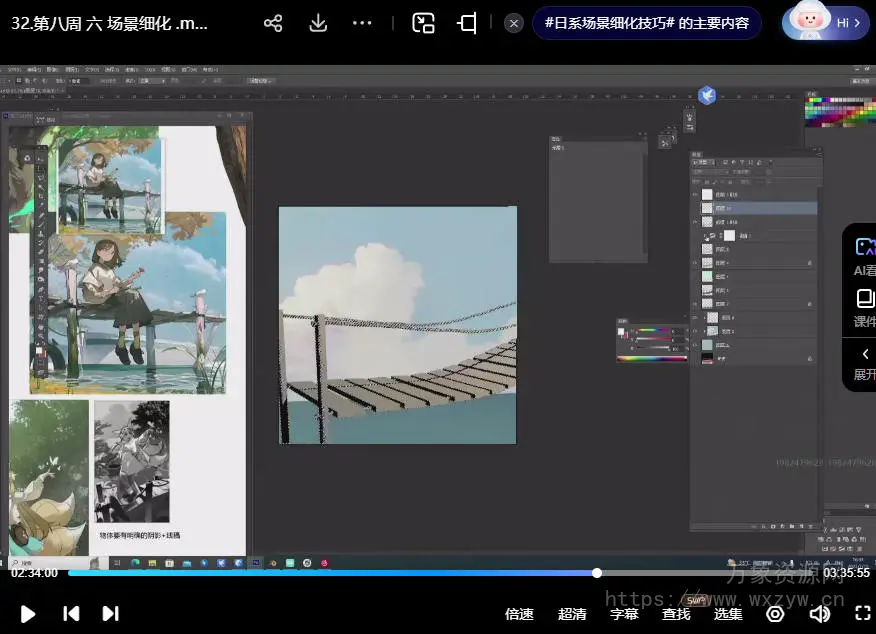Dismiss the topic suggestion with X button

(514, 23)
